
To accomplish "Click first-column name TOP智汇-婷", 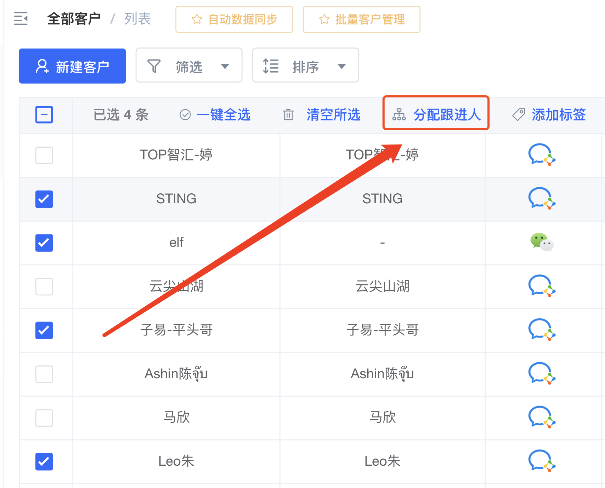I will click(176, 155).
